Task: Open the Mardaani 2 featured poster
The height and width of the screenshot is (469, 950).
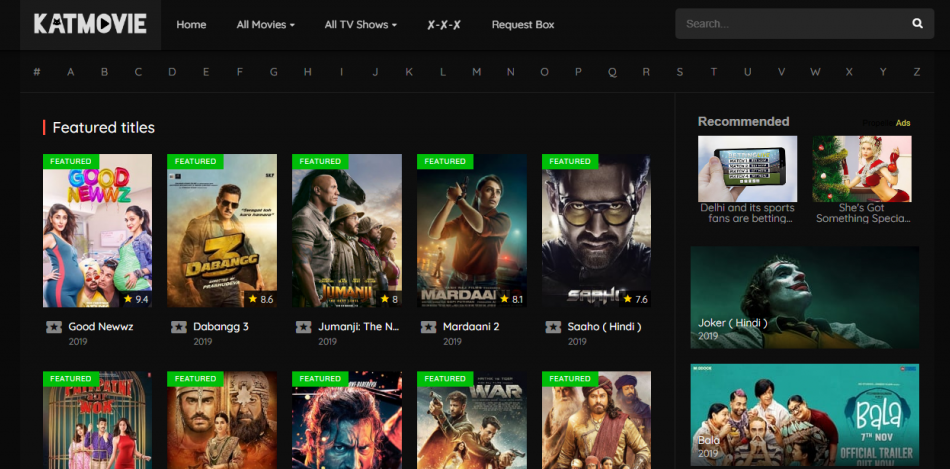Action: point(472,230)
